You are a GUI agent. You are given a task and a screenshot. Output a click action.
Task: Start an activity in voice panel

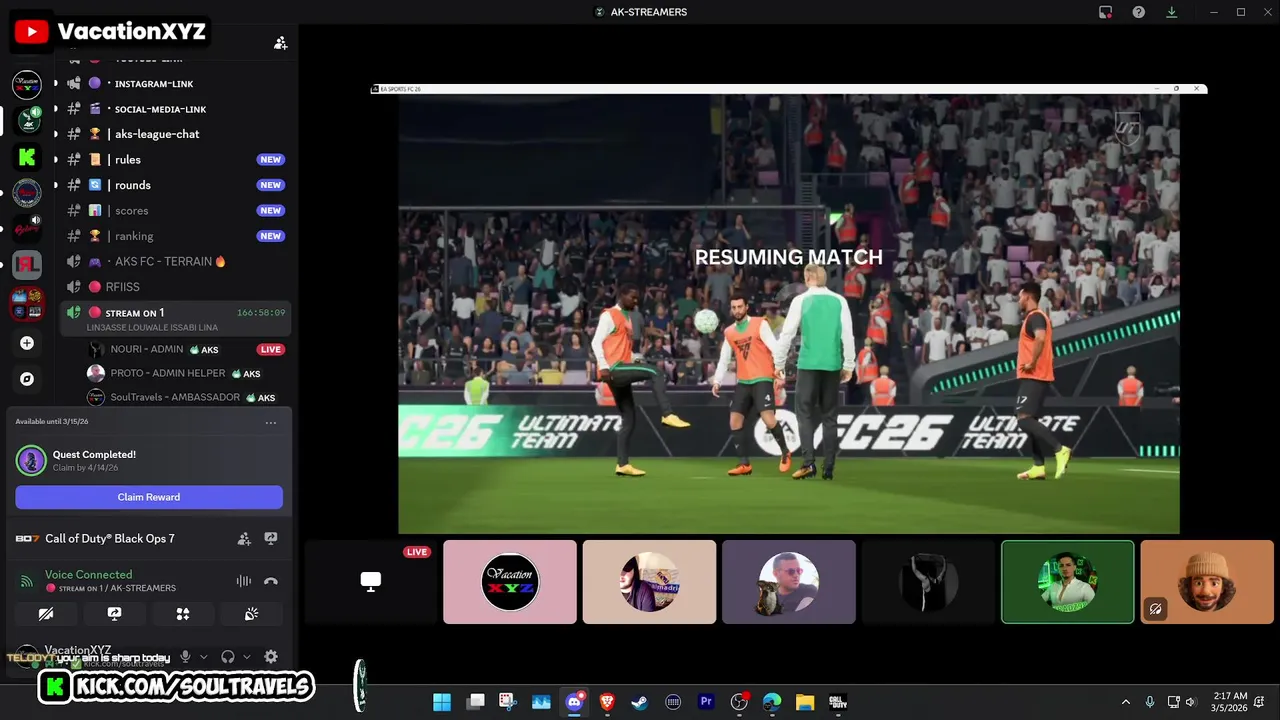pyautogui.click(x=183, y=614)
